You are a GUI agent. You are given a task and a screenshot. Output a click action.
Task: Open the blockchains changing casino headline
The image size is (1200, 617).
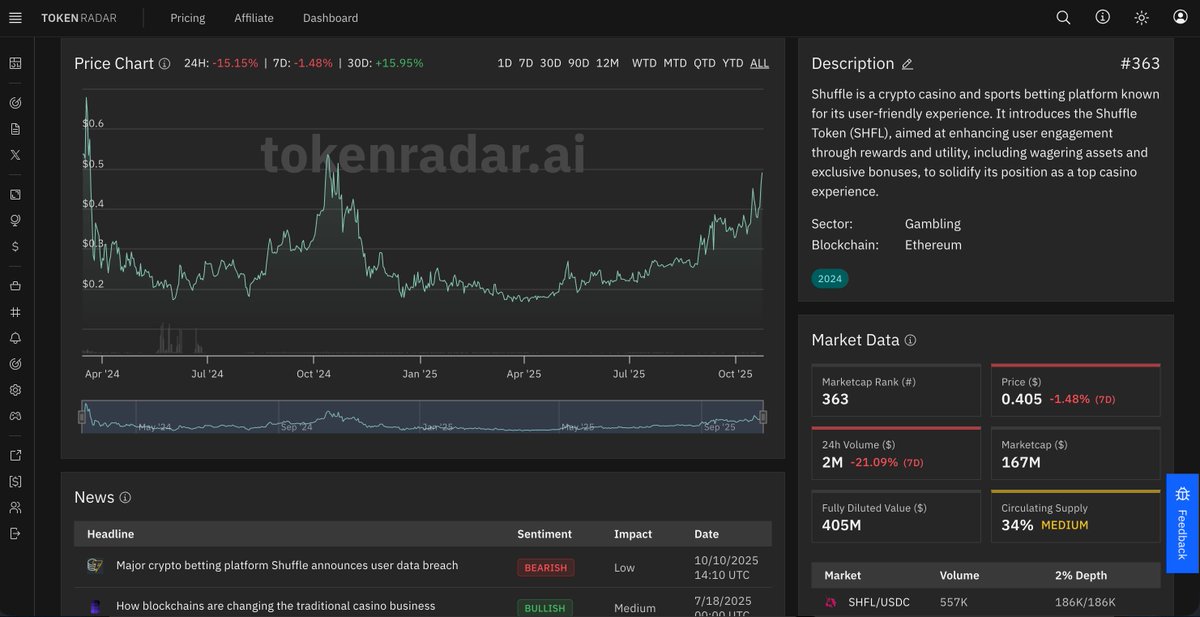tap(276, 606)
